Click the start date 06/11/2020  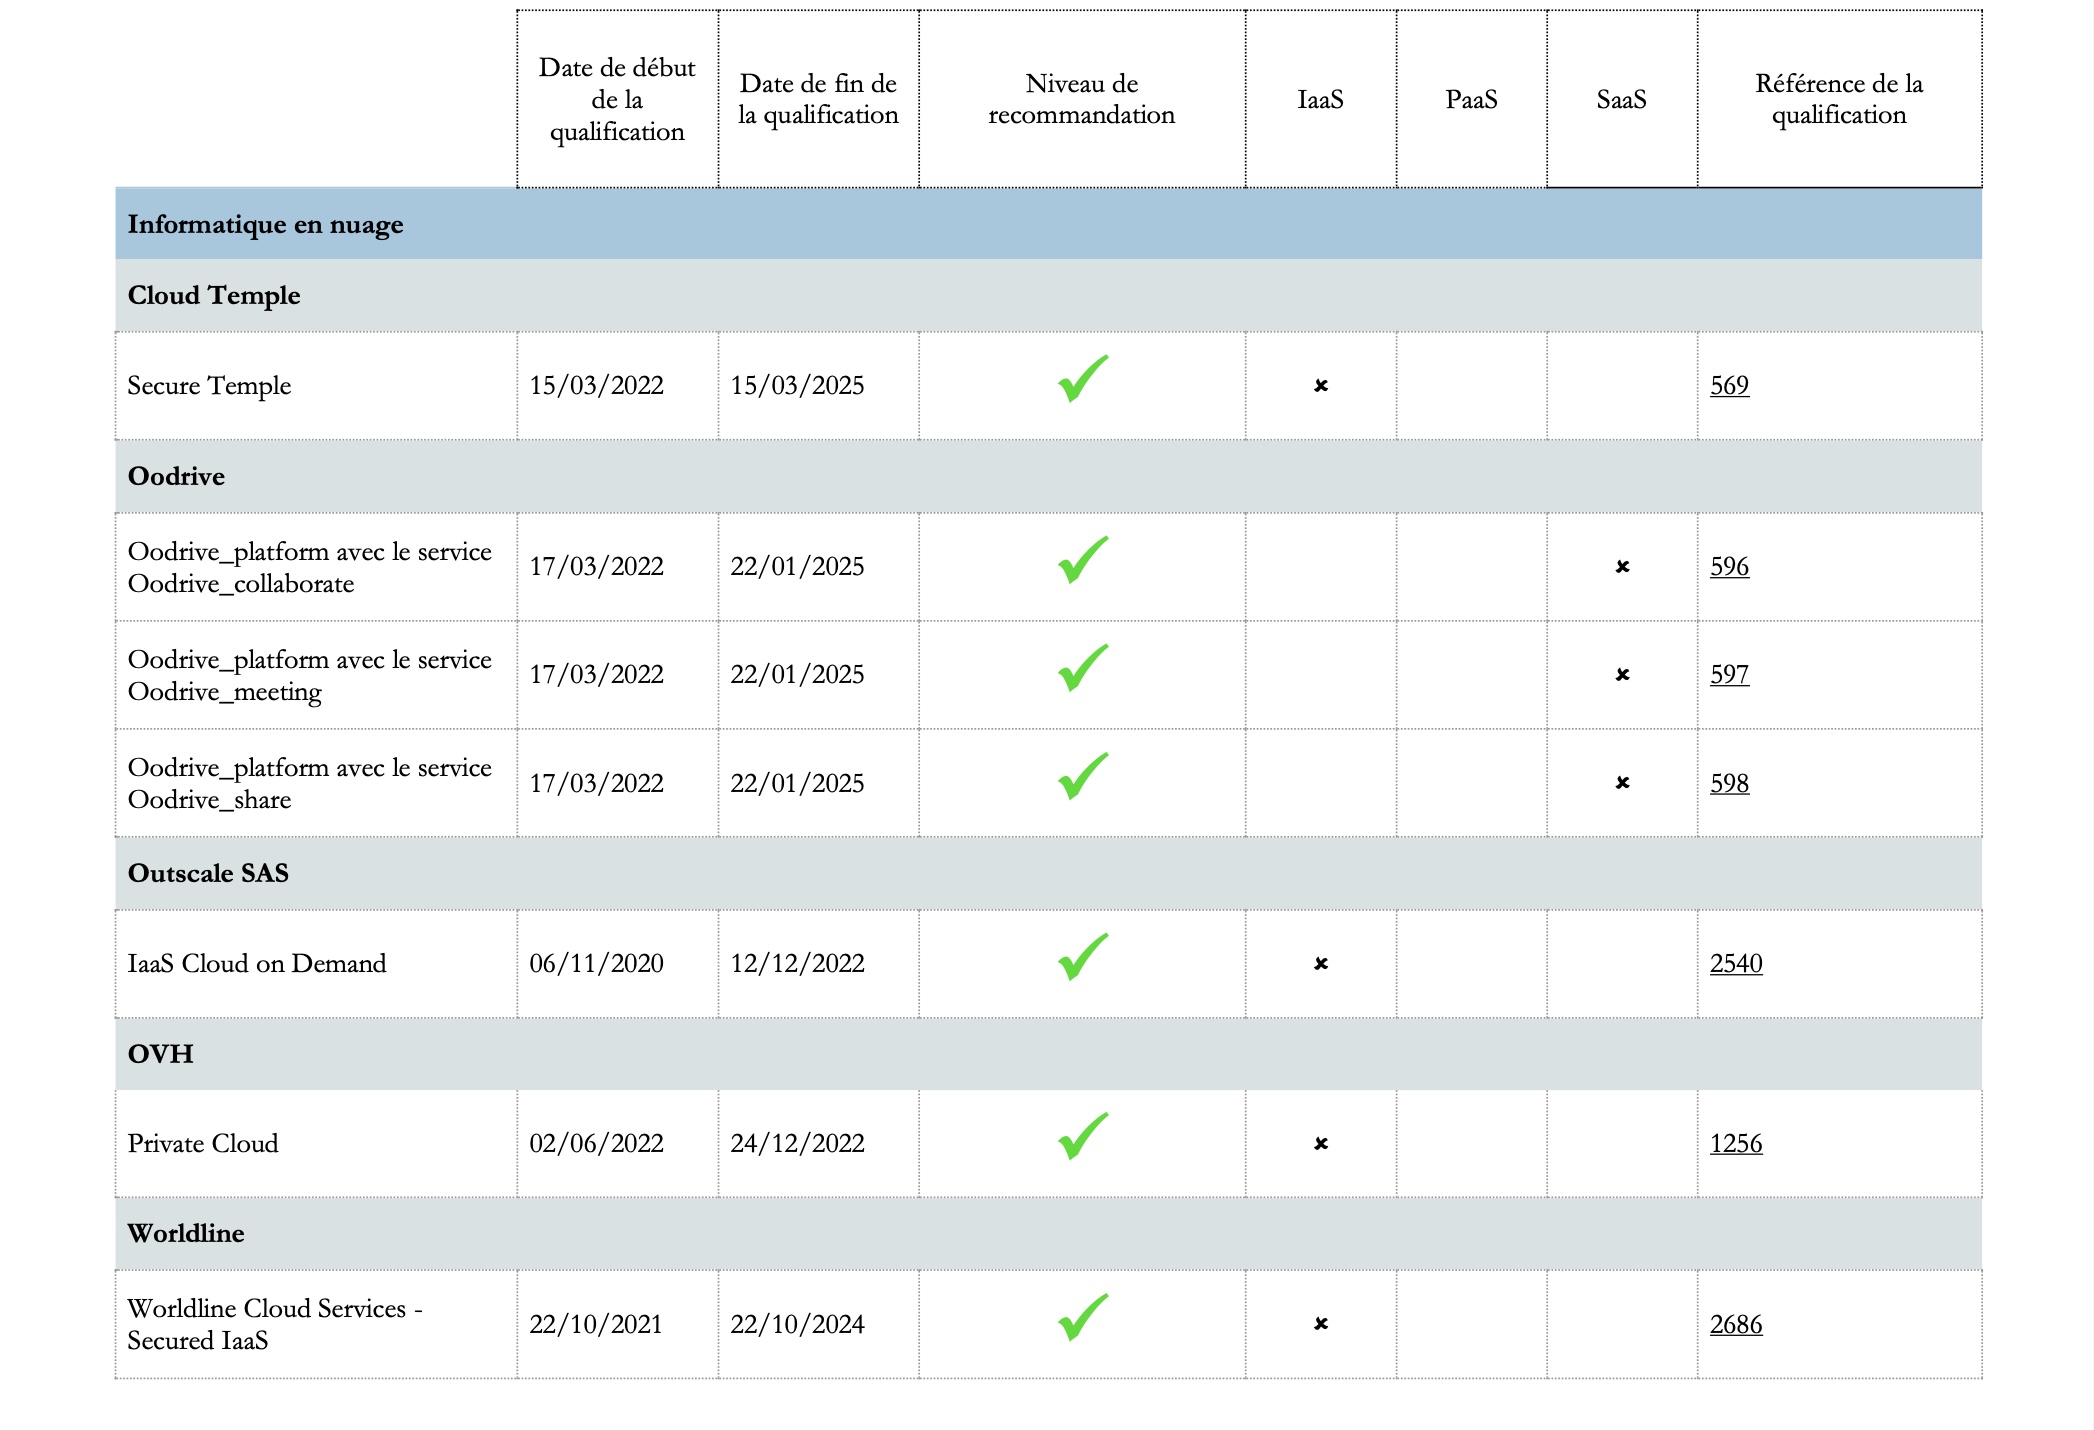(597, 964)
